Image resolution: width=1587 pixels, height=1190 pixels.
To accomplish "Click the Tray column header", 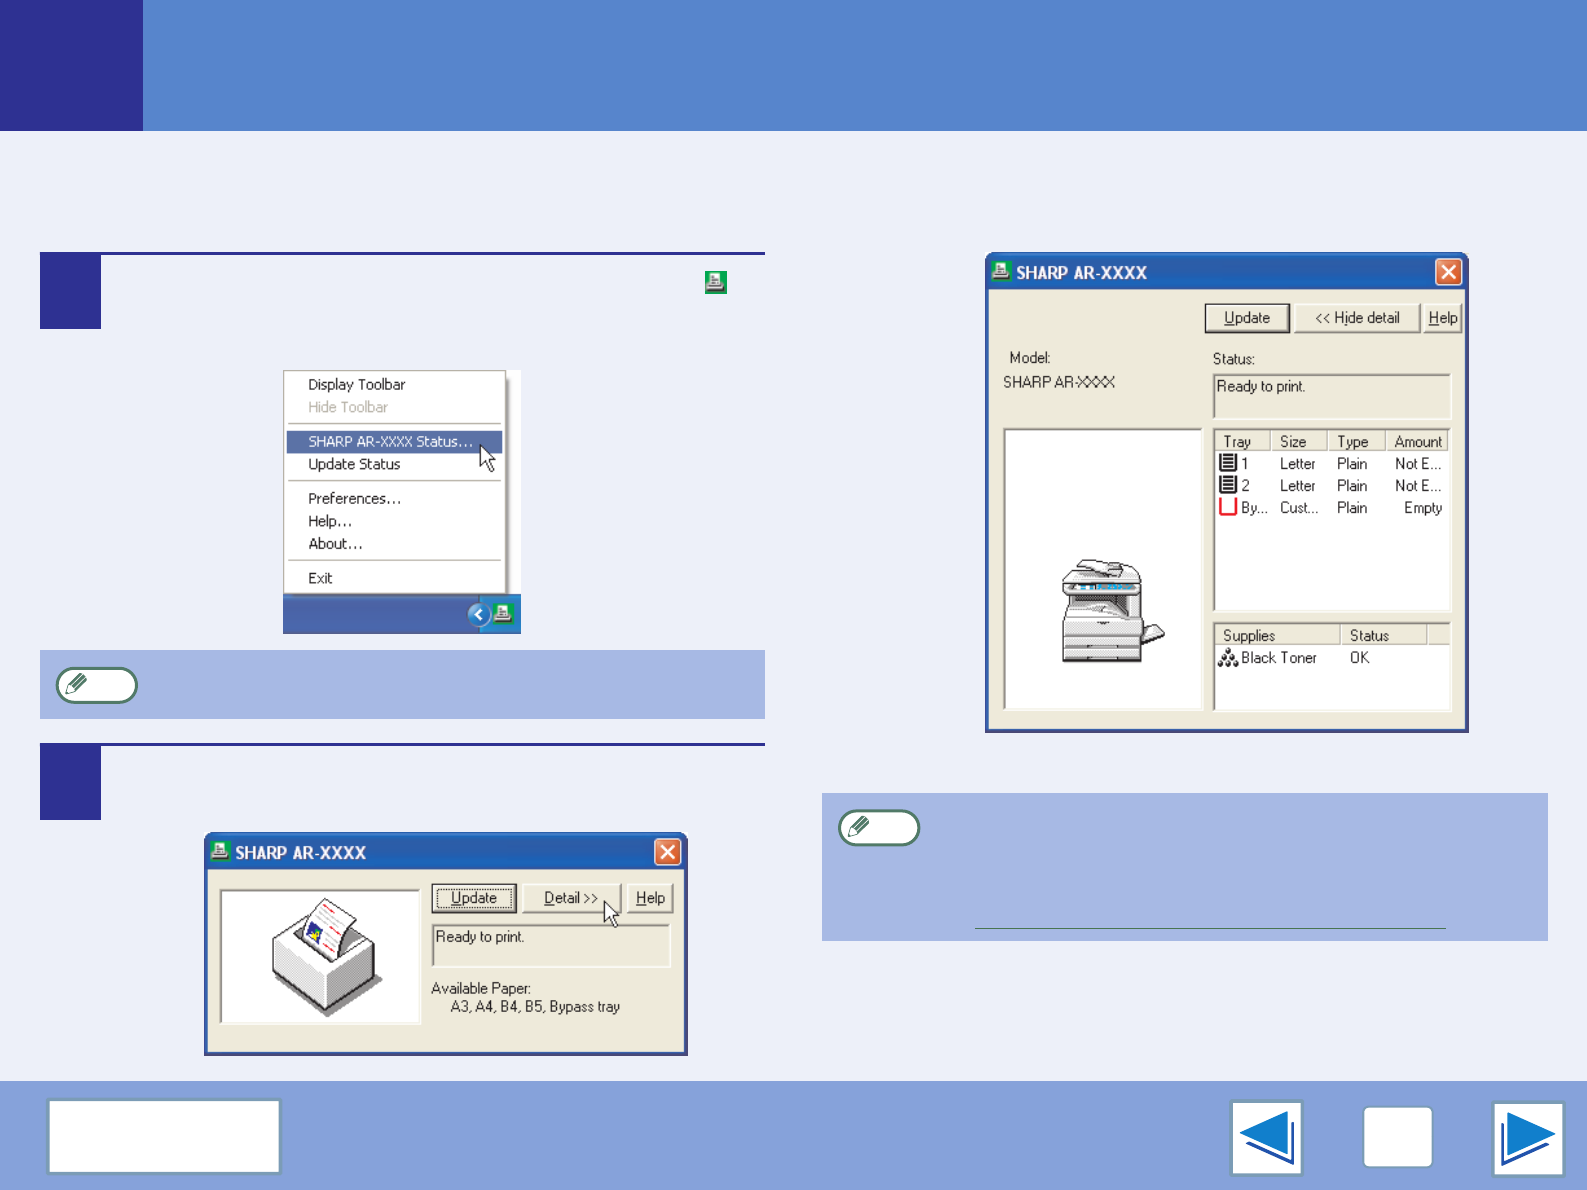I will [x=1242, y=441].
